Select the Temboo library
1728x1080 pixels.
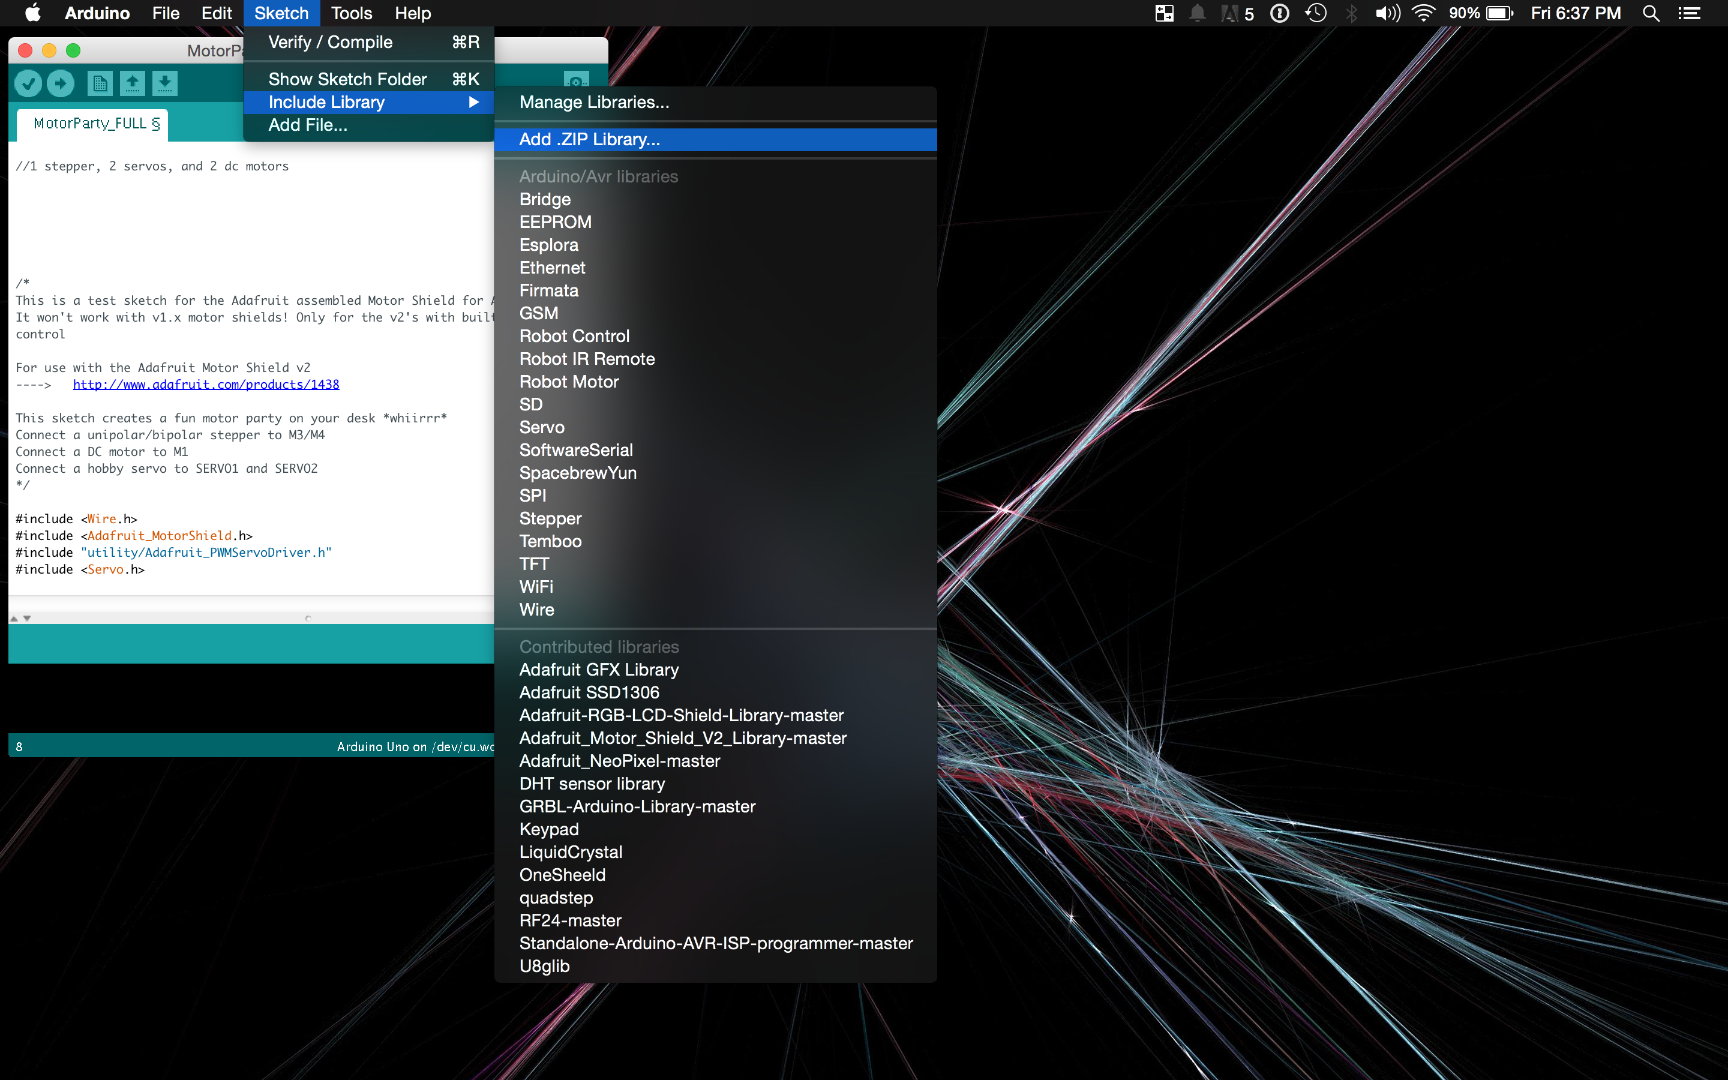click(715, 541)
